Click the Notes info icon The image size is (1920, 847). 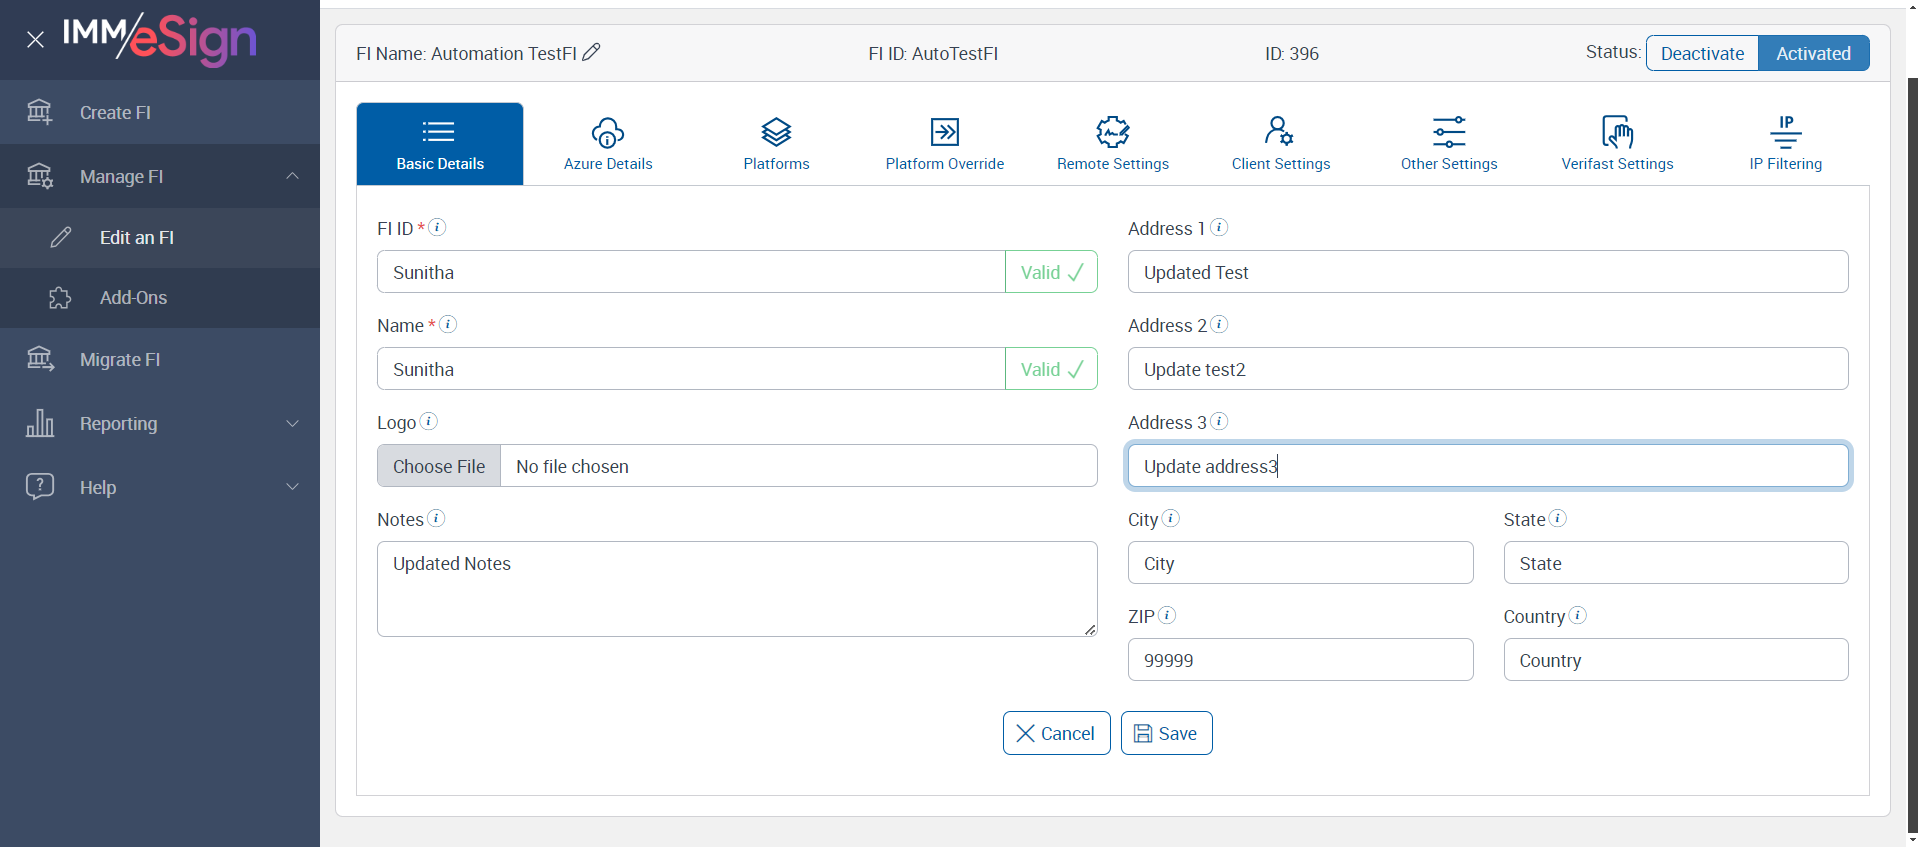click(x=436, y=518)
